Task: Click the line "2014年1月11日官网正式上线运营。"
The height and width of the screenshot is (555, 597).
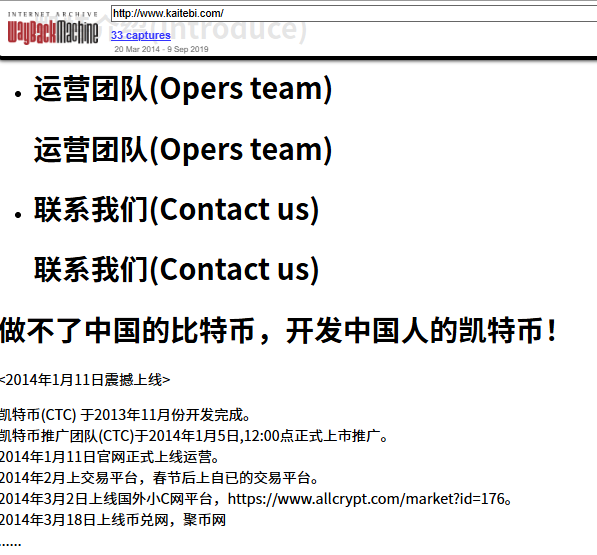Action: tap(110, 457)
